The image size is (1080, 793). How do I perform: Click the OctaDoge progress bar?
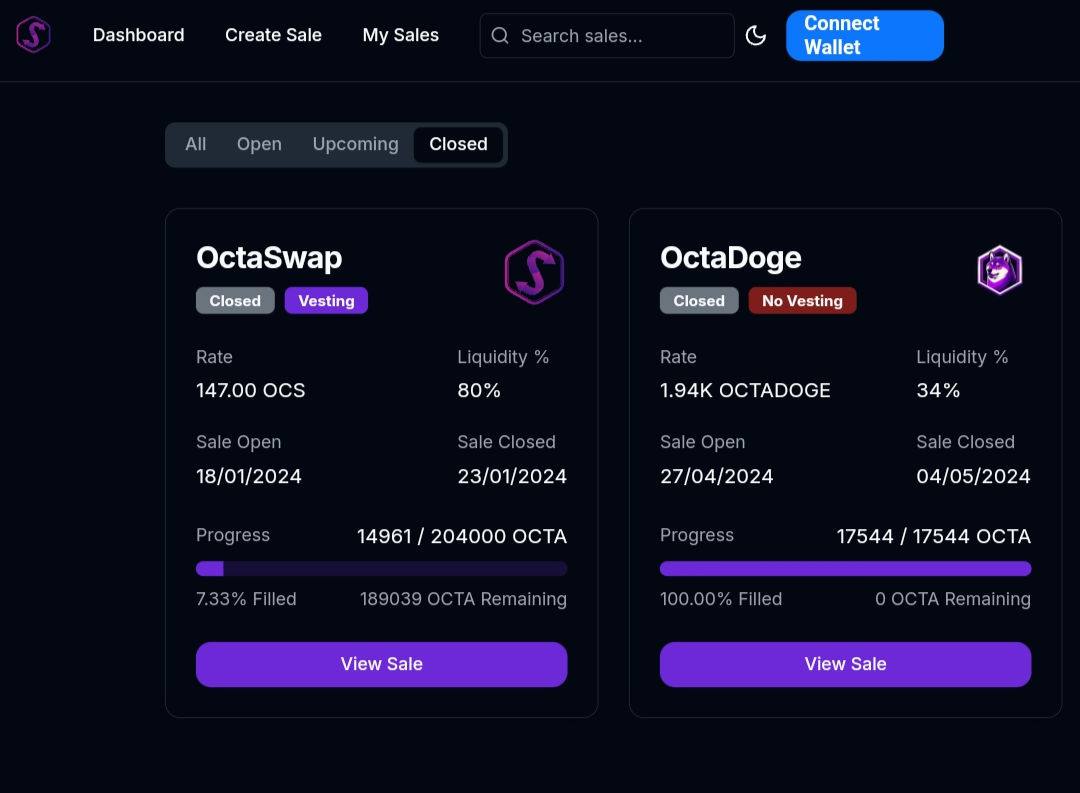(845, 568)
